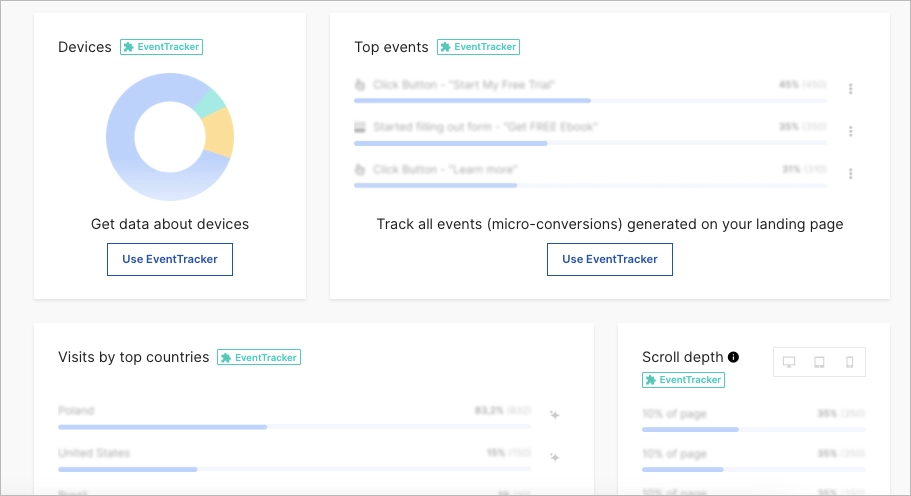This screenshot has width=911, height=496.
Task: Click United States progress bar
Action: point(295,469)
